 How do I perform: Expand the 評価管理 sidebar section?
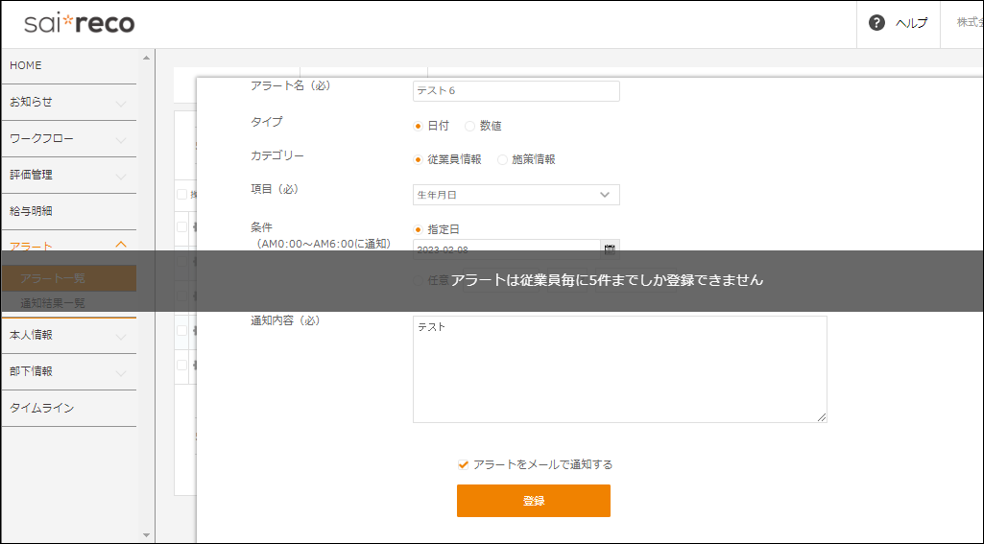(x=68, y=174)
